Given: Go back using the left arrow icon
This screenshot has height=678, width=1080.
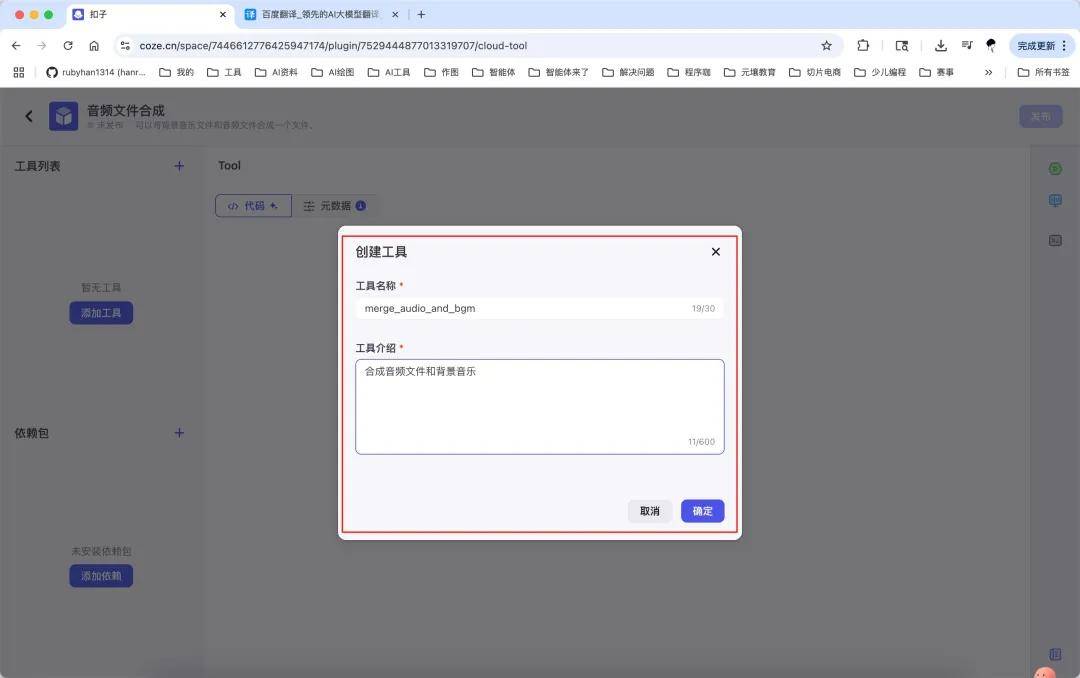Looking at the screenshot, I should [29, 116].
